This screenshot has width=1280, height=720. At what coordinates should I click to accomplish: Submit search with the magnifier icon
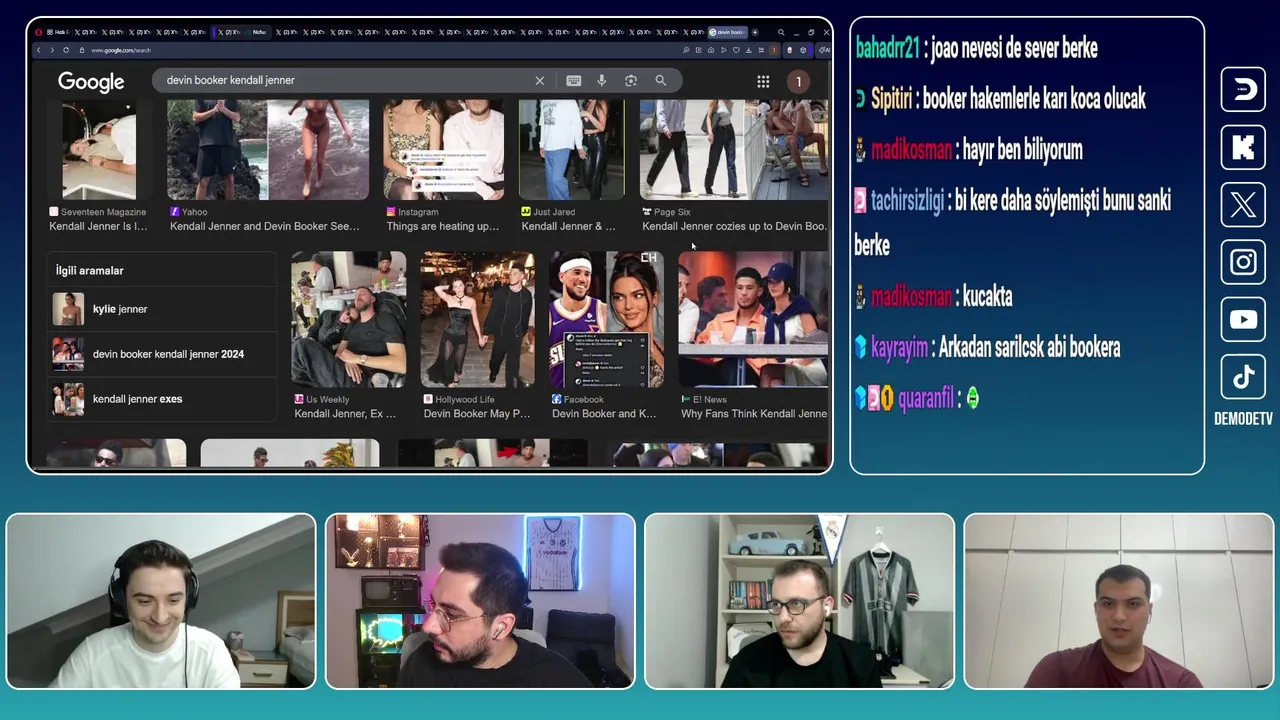[x=661, y=80]
